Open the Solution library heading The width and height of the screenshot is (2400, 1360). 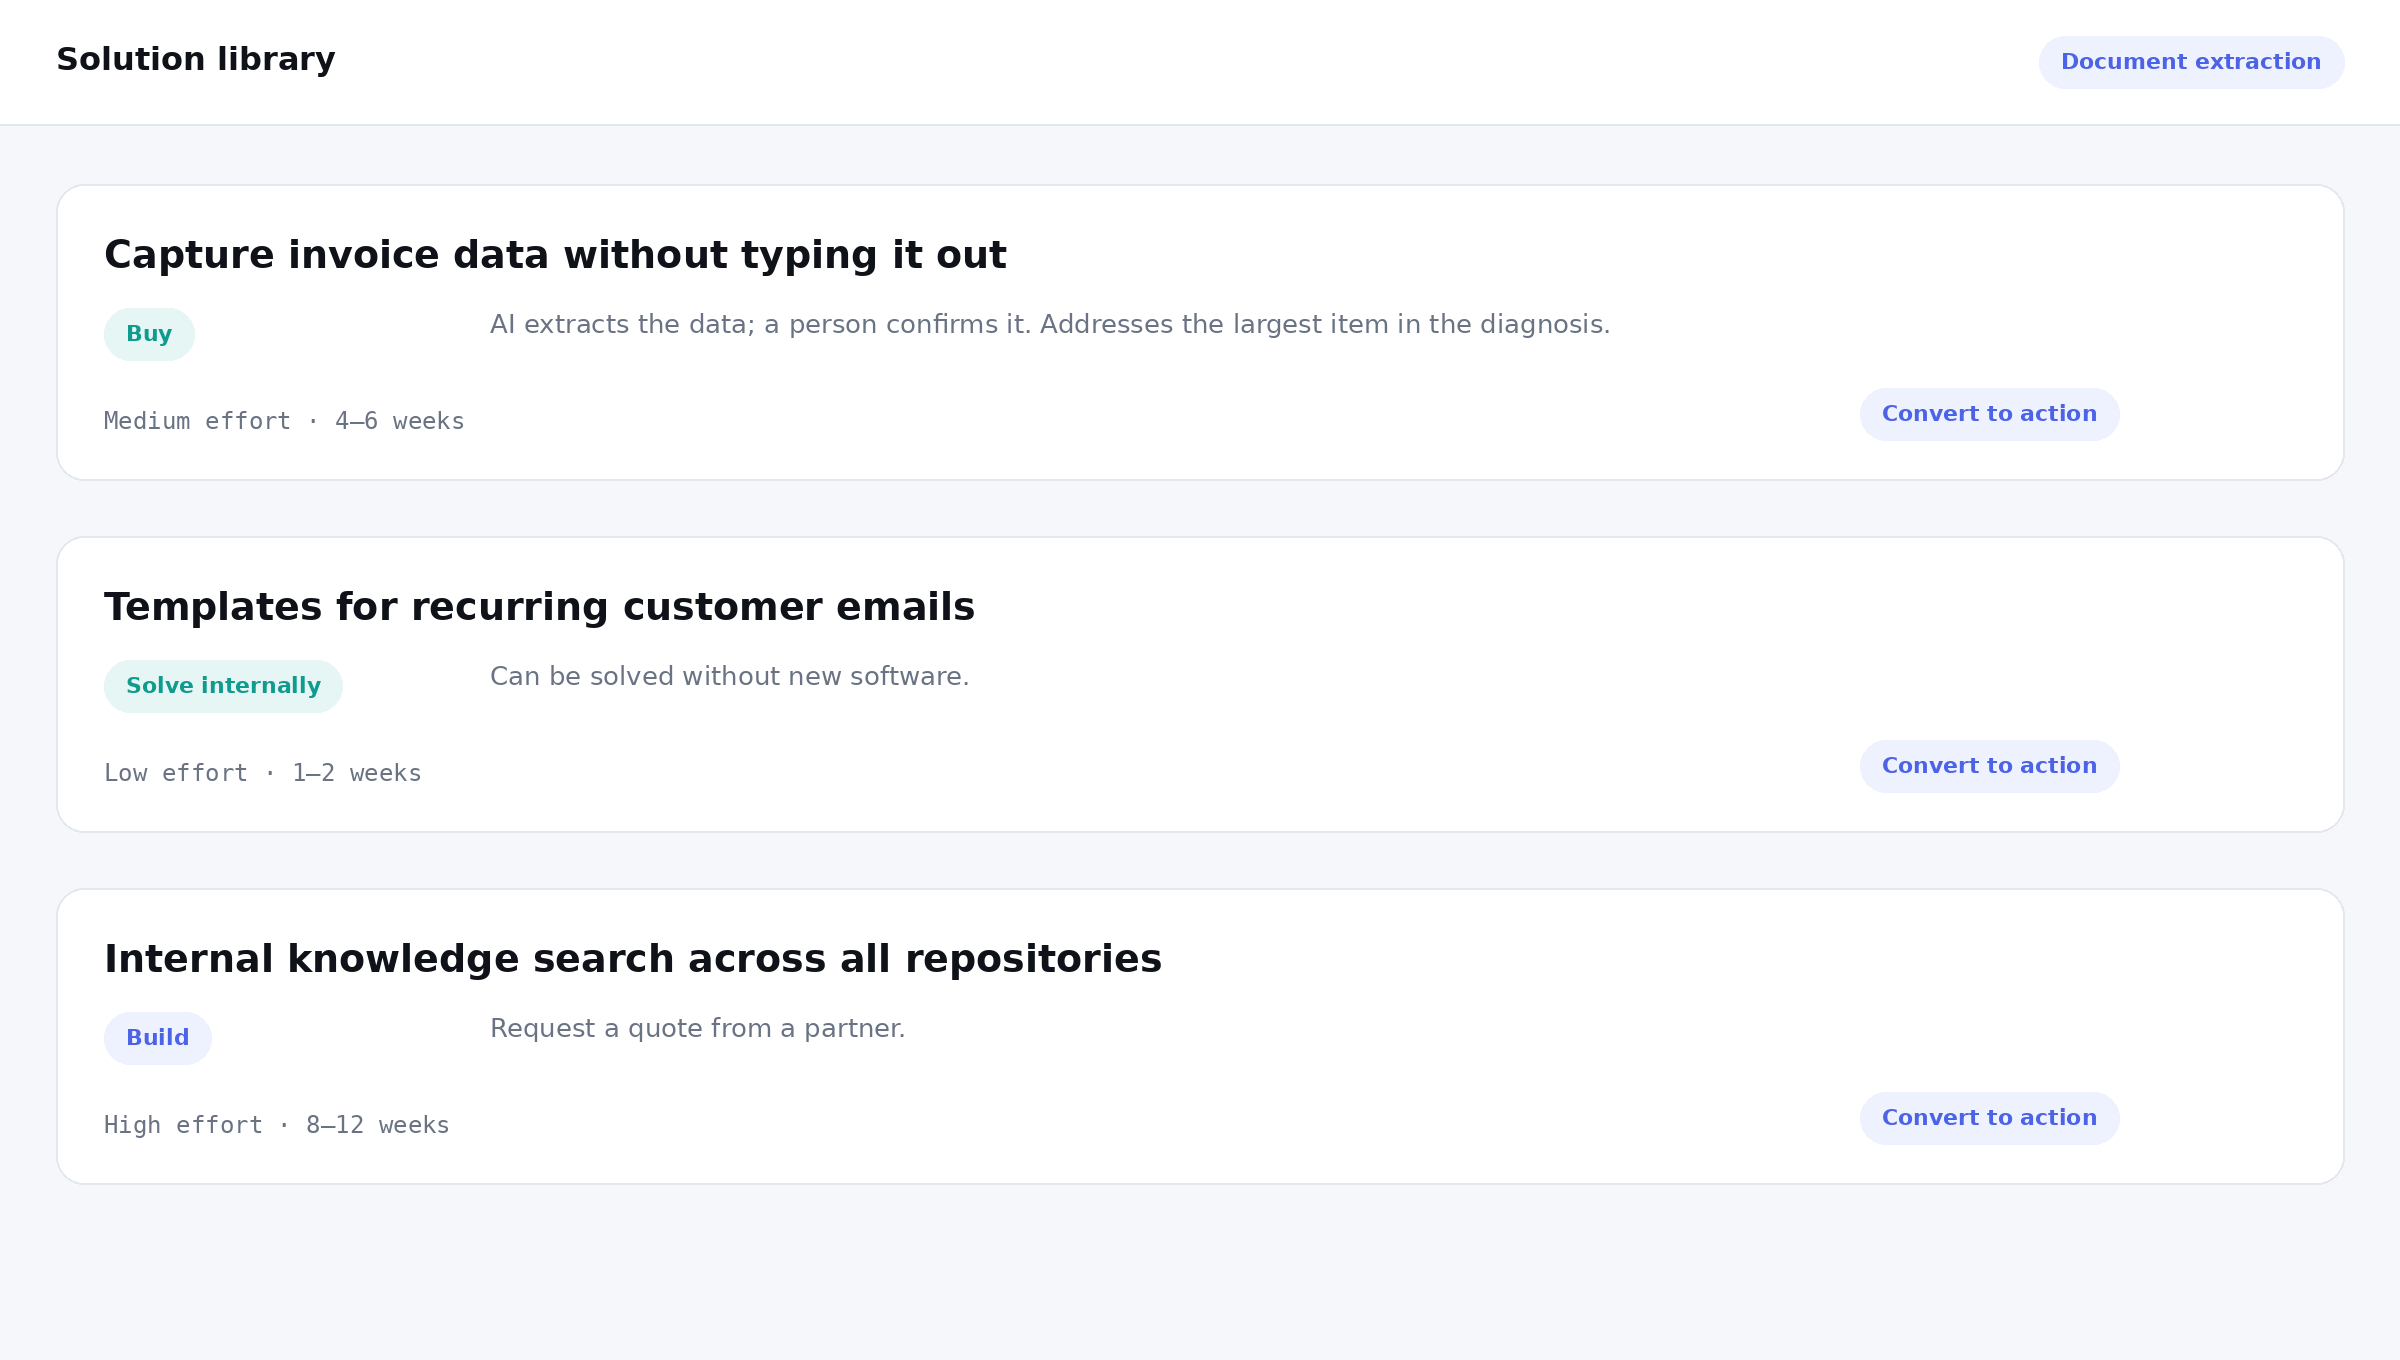pos(196,60)
